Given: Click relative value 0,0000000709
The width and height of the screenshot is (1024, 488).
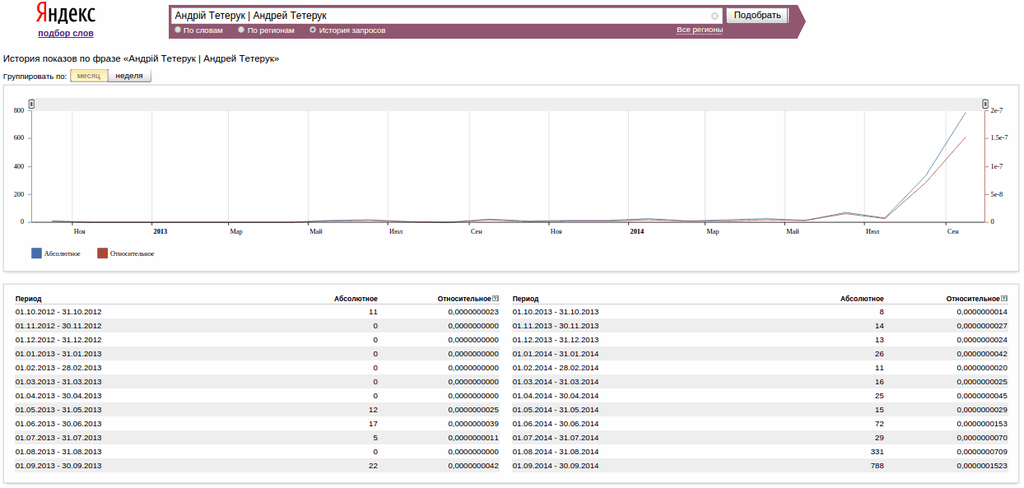Looking at the screenshot, I should click(x=982, y=452).
